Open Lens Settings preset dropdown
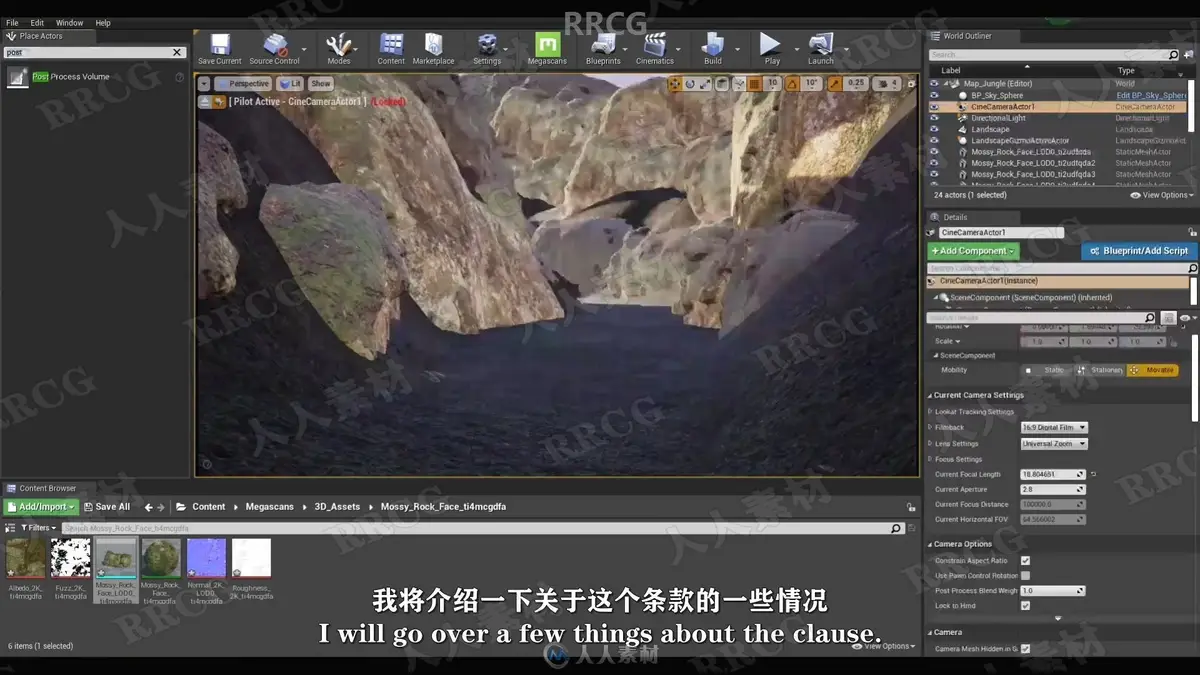Viewport: 1200px width, 675px height. point(1054,444)
